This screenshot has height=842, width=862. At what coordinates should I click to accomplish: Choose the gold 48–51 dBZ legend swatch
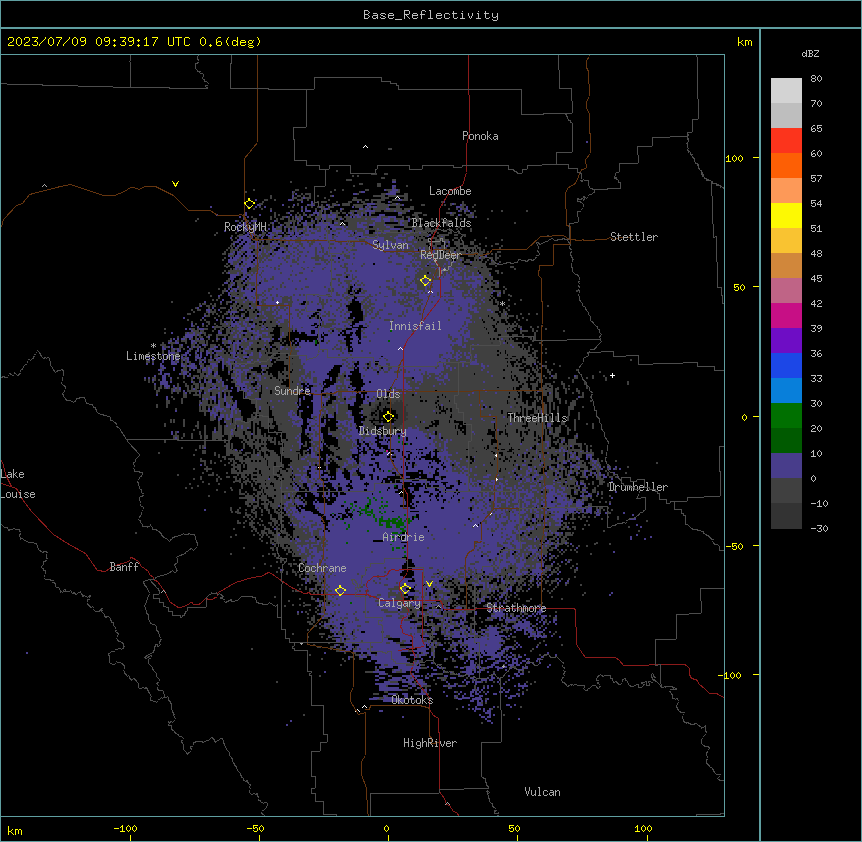[x=786, y=241]
